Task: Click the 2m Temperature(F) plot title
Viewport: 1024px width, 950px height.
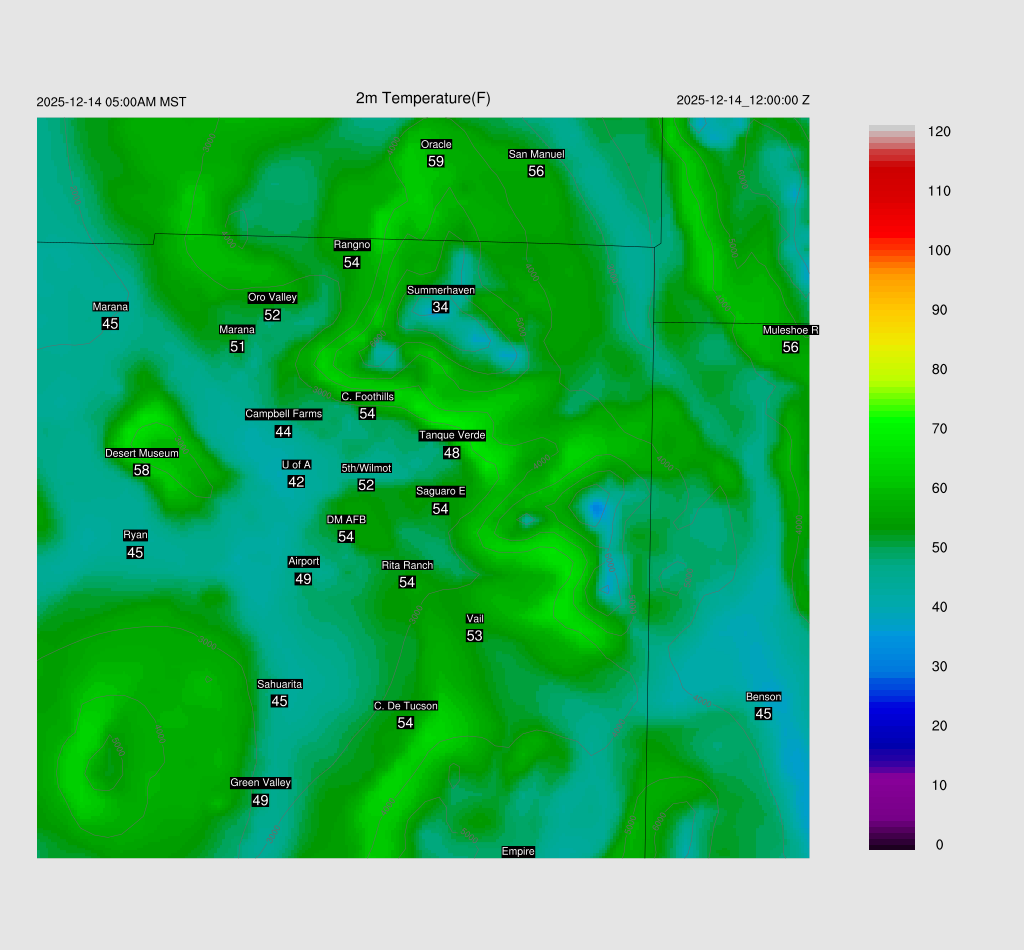Action: pos(423,98)
